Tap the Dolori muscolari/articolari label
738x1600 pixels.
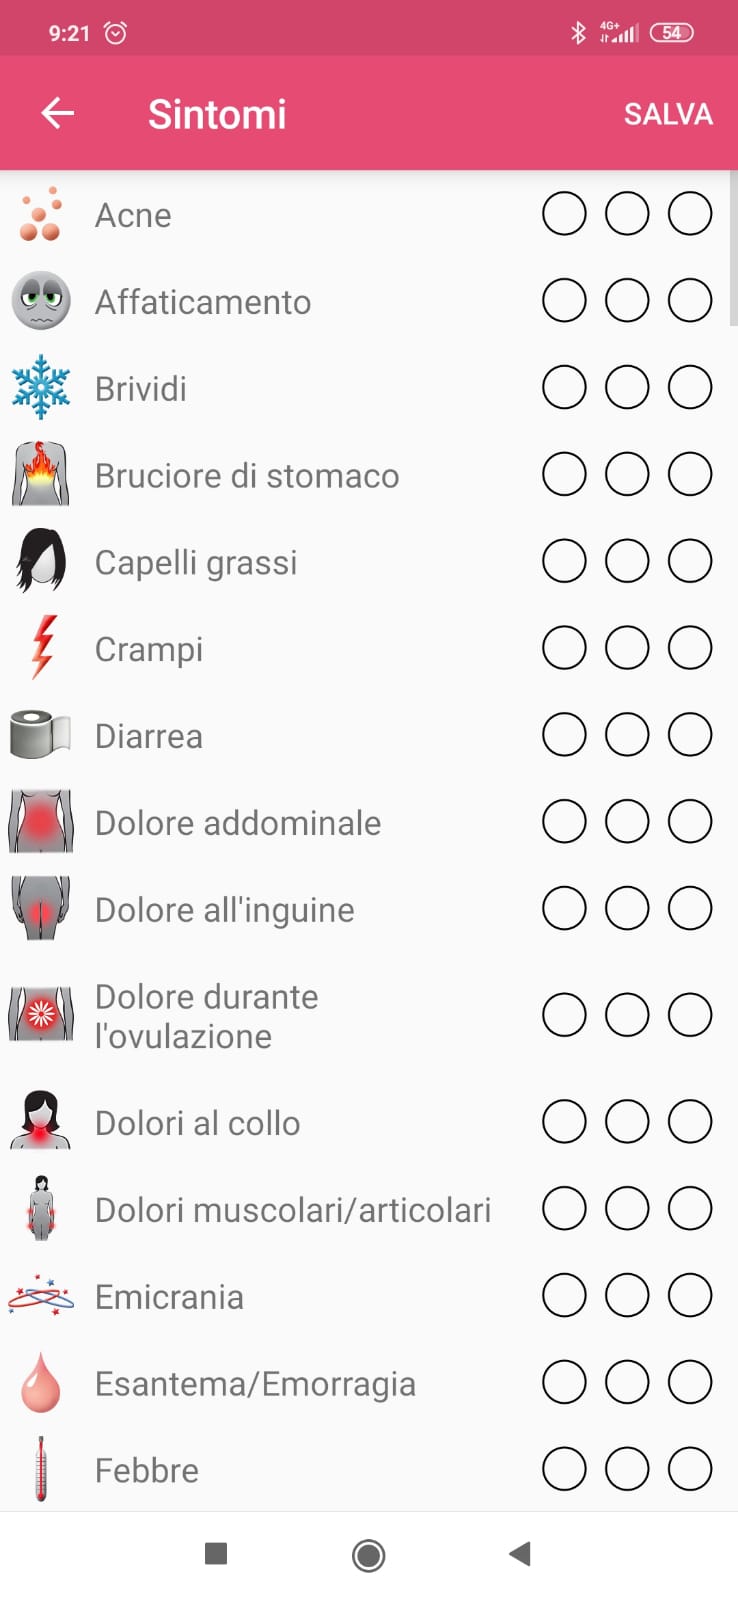point(293,1210)
